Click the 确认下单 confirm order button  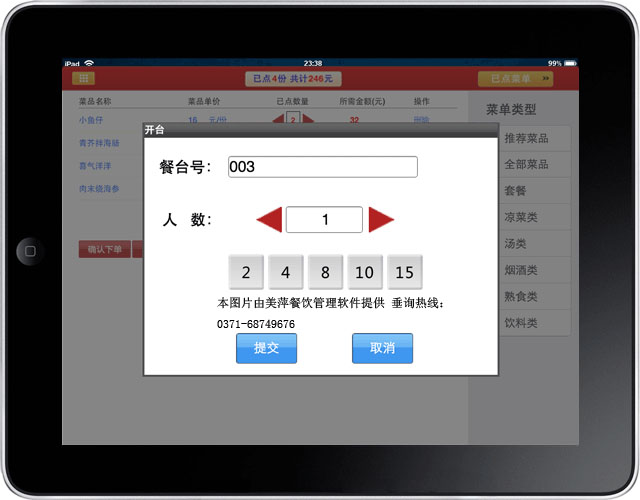[x=104, y=249]
